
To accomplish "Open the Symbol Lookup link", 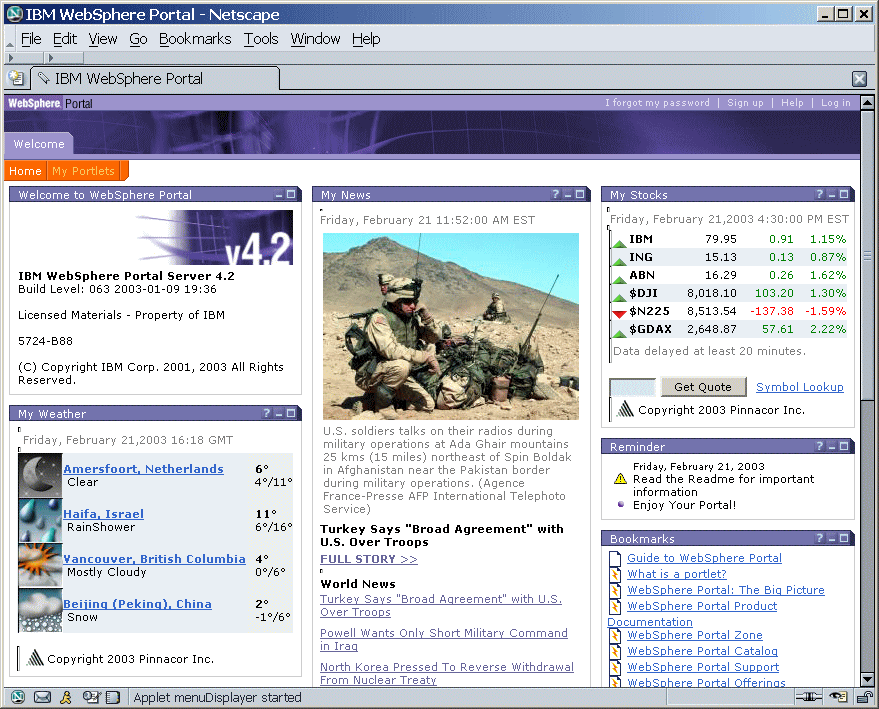I will point(799,387).
